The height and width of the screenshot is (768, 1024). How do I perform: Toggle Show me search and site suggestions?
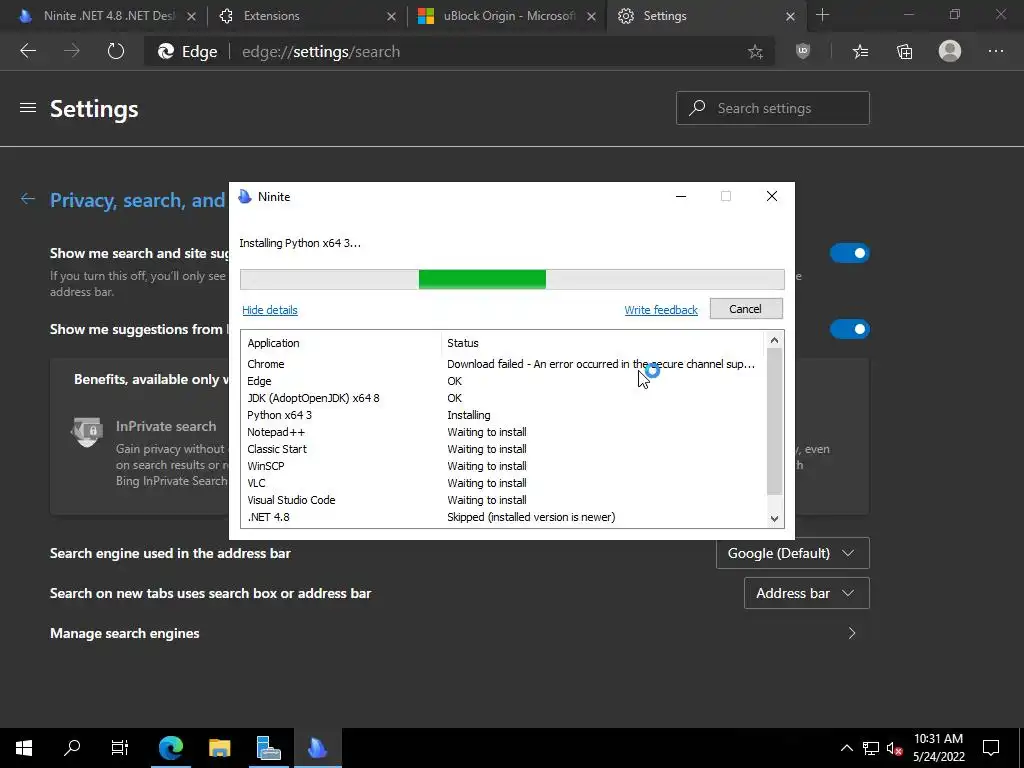[x=850, y=253]
